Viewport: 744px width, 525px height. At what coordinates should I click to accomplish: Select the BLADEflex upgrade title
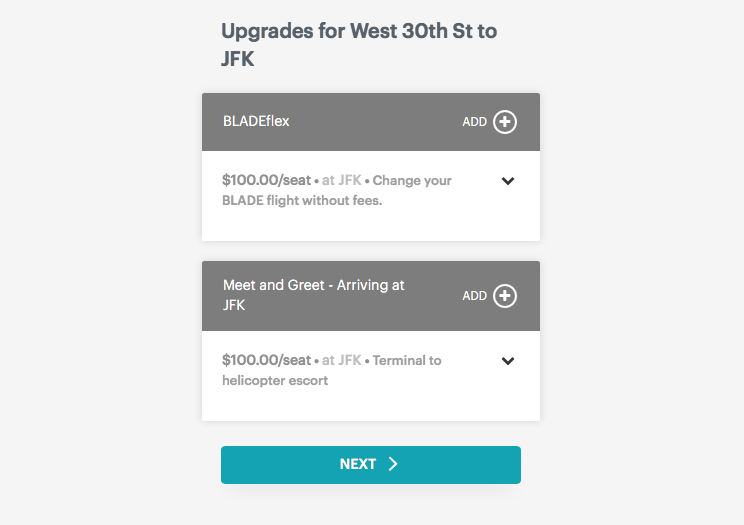coord(256,122)
